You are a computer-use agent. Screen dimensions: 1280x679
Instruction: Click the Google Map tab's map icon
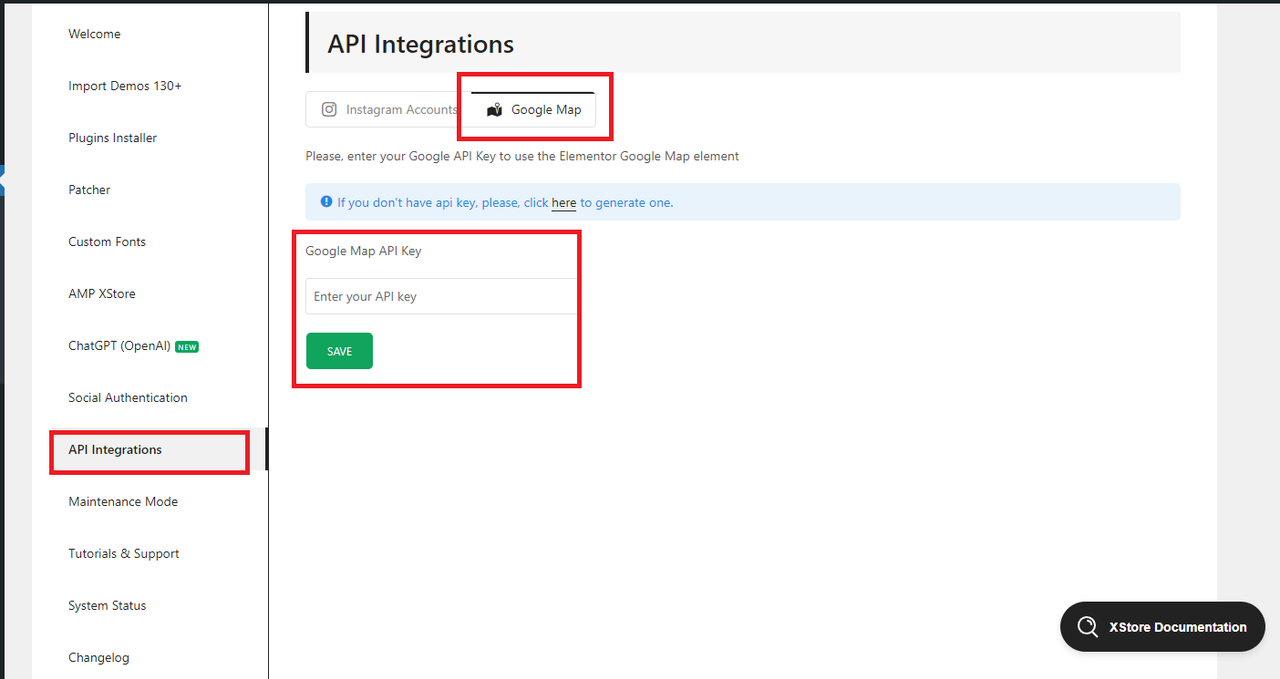(x=494, y=110)
